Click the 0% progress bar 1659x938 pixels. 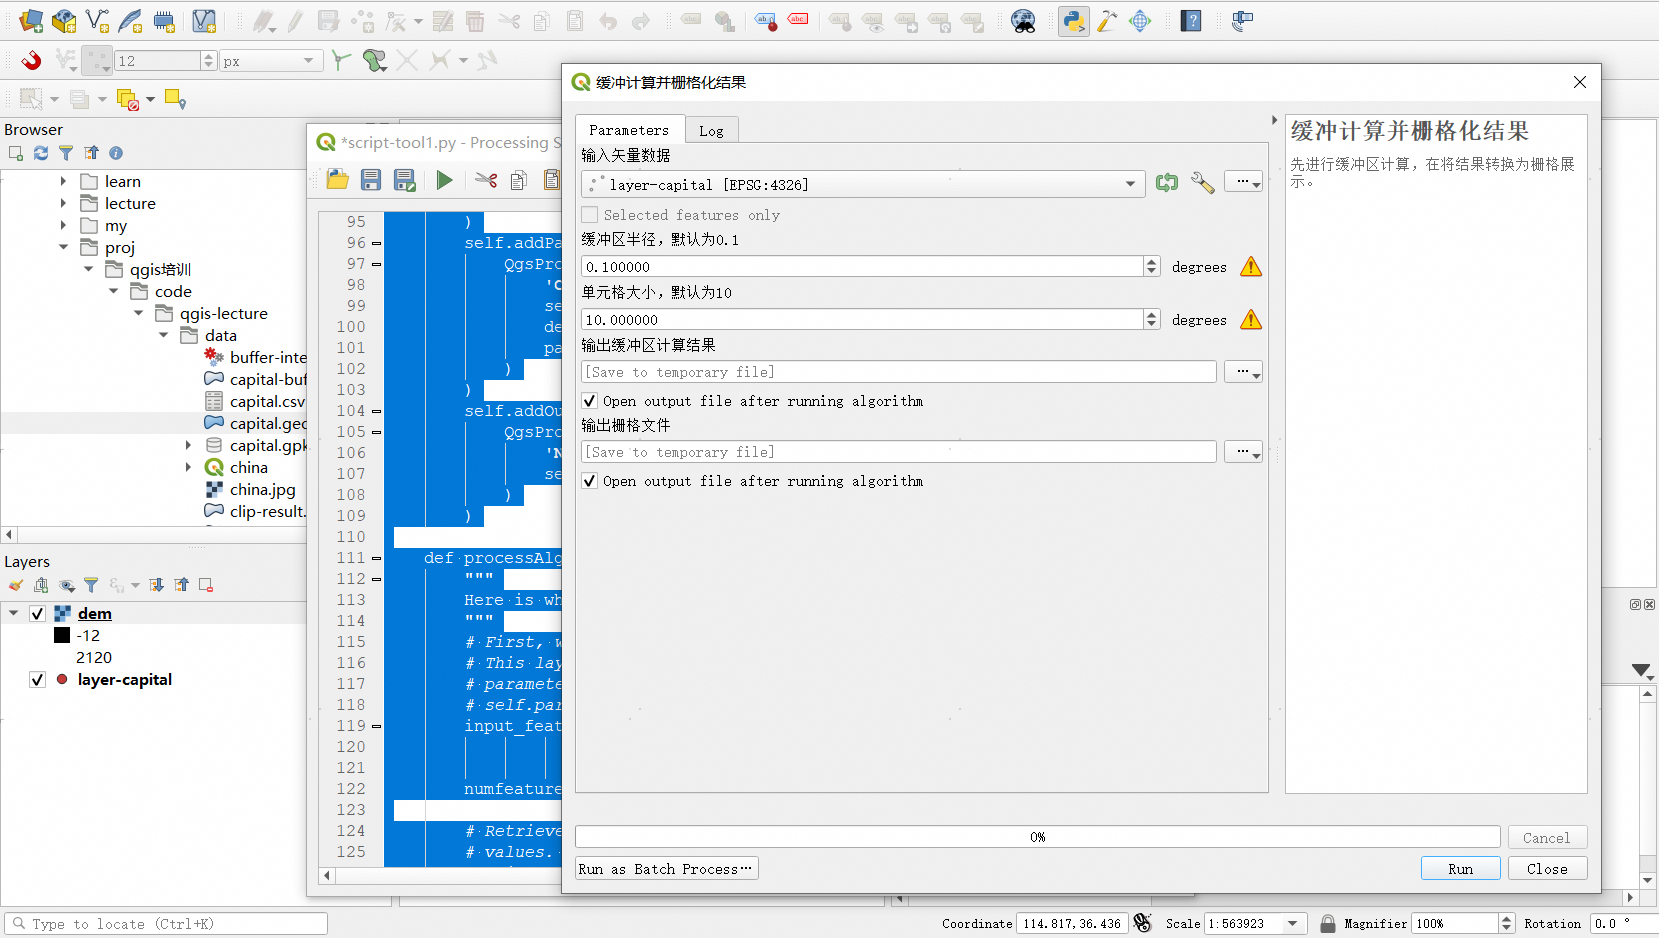[1037, 837]
